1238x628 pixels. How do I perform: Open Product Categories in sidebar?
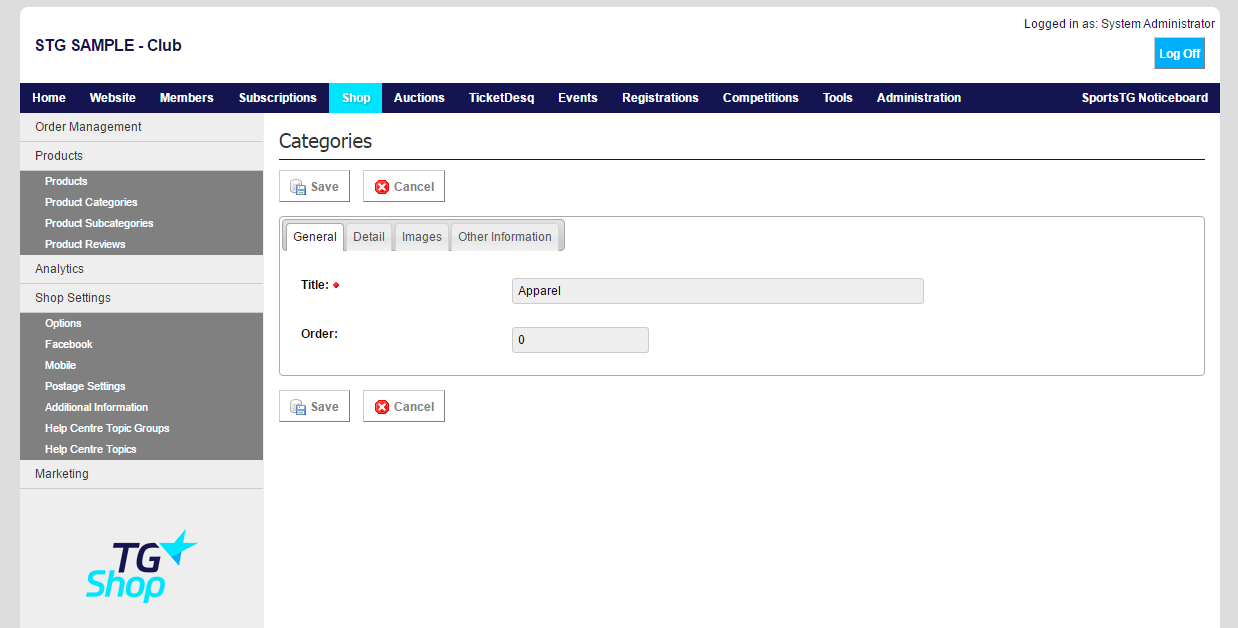tap(91, 202)
